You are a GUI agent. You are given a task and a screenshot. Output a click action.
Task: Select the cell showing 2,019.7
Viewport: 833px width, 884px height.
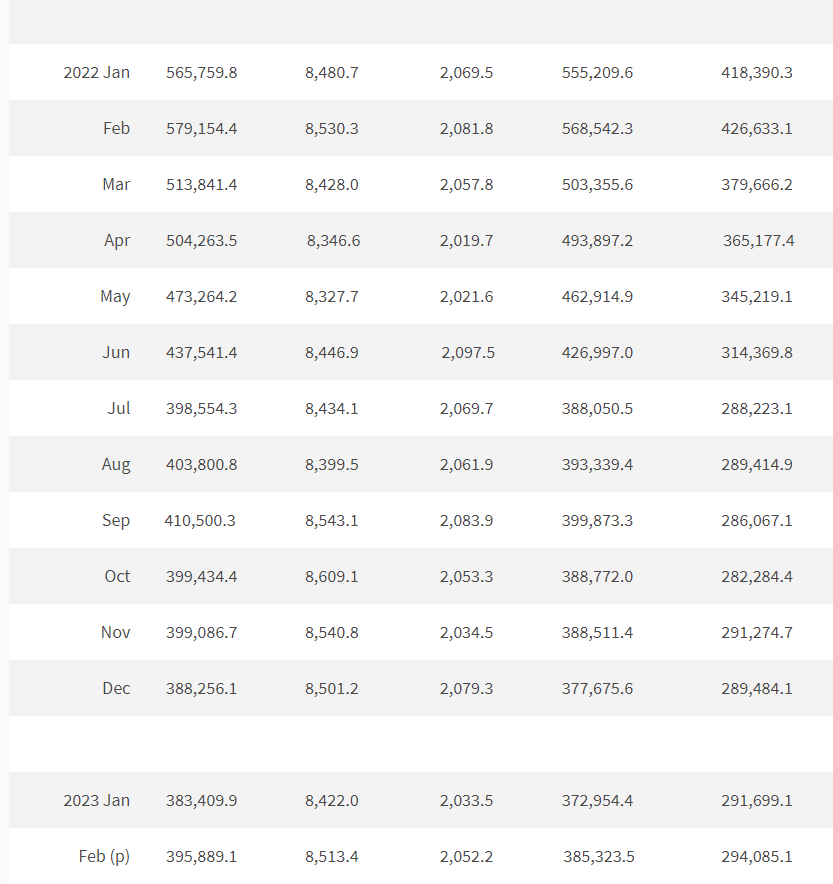point(466,241)
